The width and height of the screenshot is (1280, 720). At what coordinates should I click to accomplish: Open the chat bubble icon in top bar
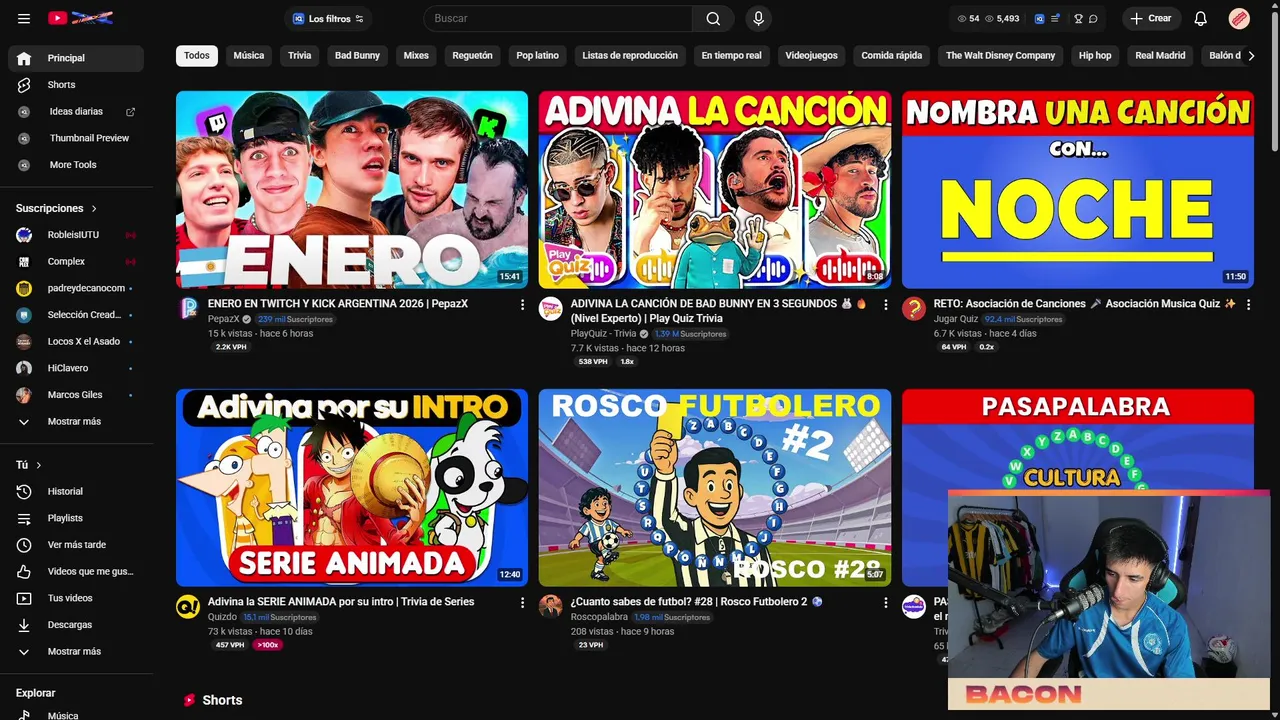point(1093,18)
